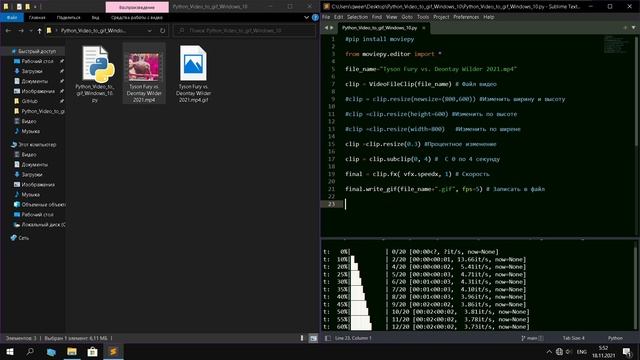The height and width of the screenshot is (360, 640).
Task: Open the Sublime tab list dropdown arrow
Action: pyautogui.click(x=633, y=28)
